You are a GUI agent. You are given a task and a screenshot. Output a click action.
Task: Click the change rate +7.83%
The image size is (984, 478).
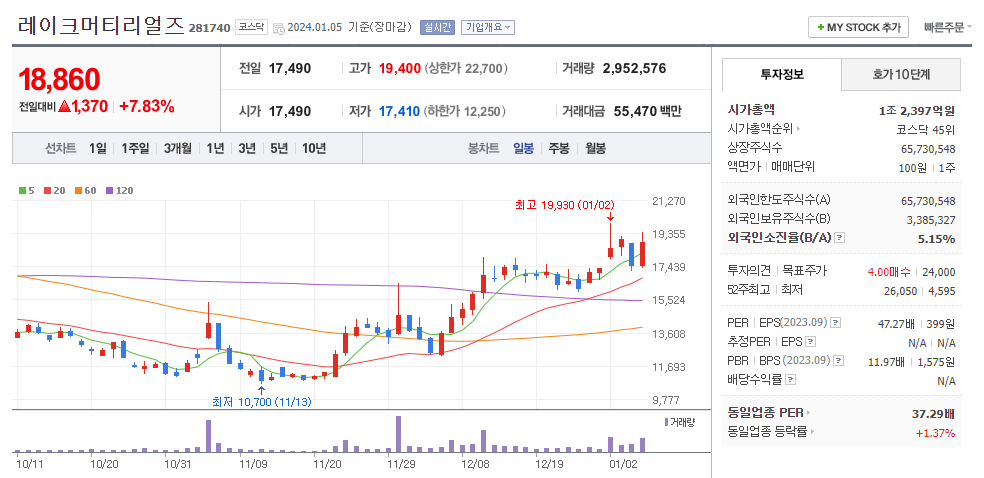146,106
